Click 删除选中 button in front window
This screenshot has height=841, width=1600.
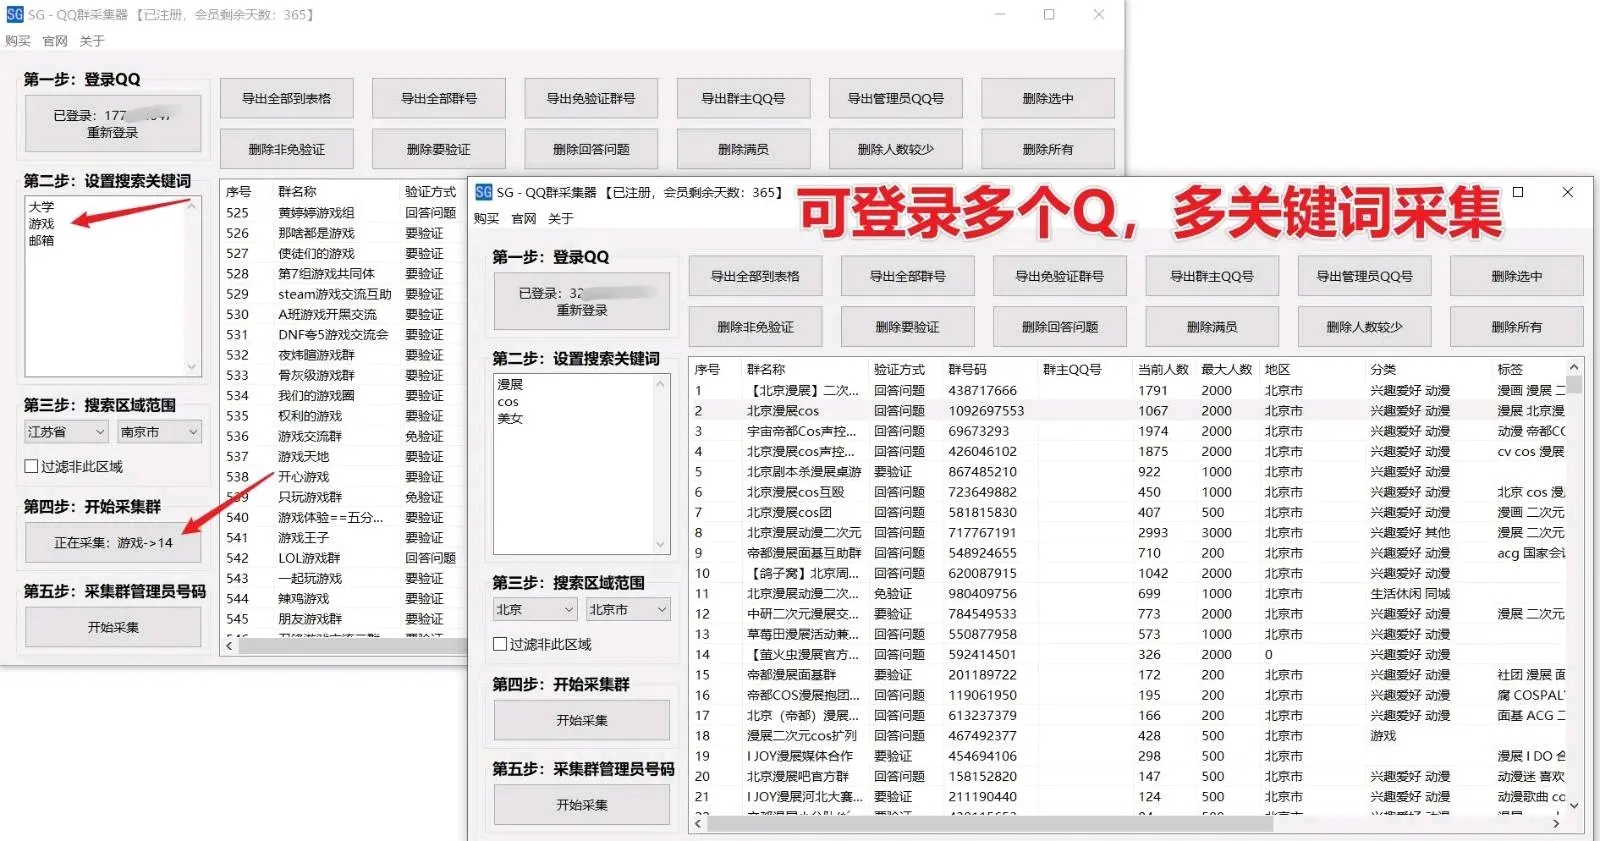click(x=1517, y=276)
